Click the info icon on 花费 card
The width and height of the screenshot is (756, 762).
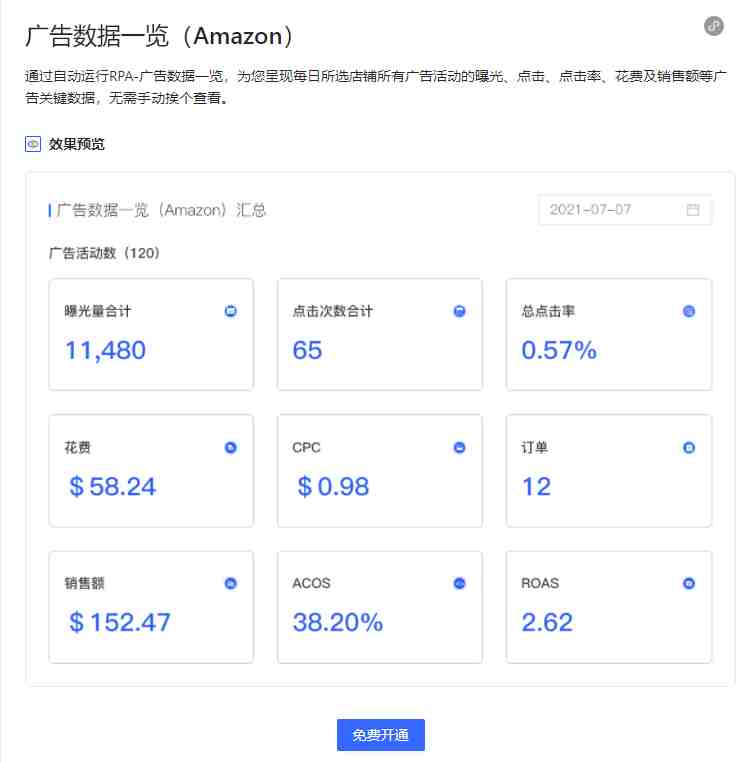click(231, 448)
